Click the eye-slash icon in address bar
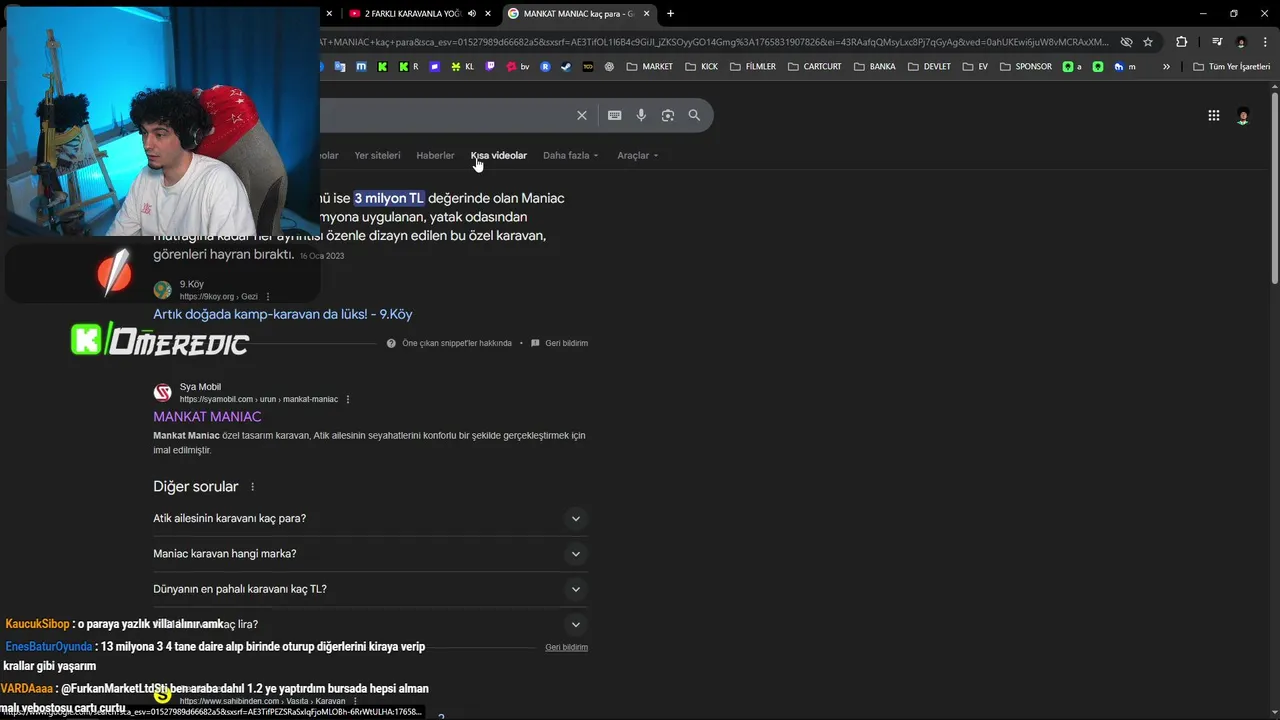The width and height of the screenshot is (1280, 720). click(1126, 42)
